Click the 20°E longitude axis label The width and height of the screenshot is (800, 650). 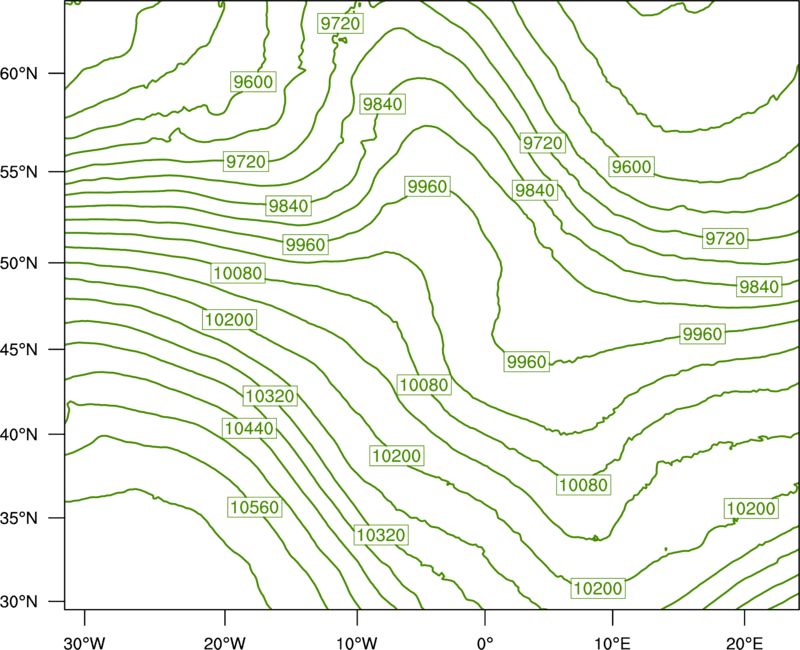point(744,643)
